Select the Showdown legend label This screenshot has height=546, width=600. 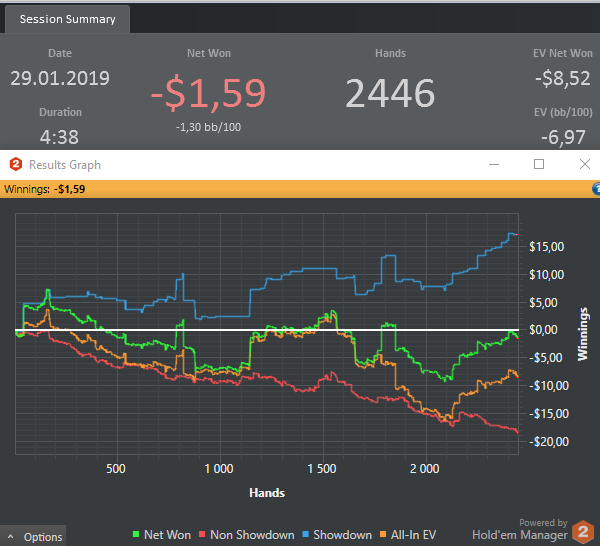click(342, 535)
